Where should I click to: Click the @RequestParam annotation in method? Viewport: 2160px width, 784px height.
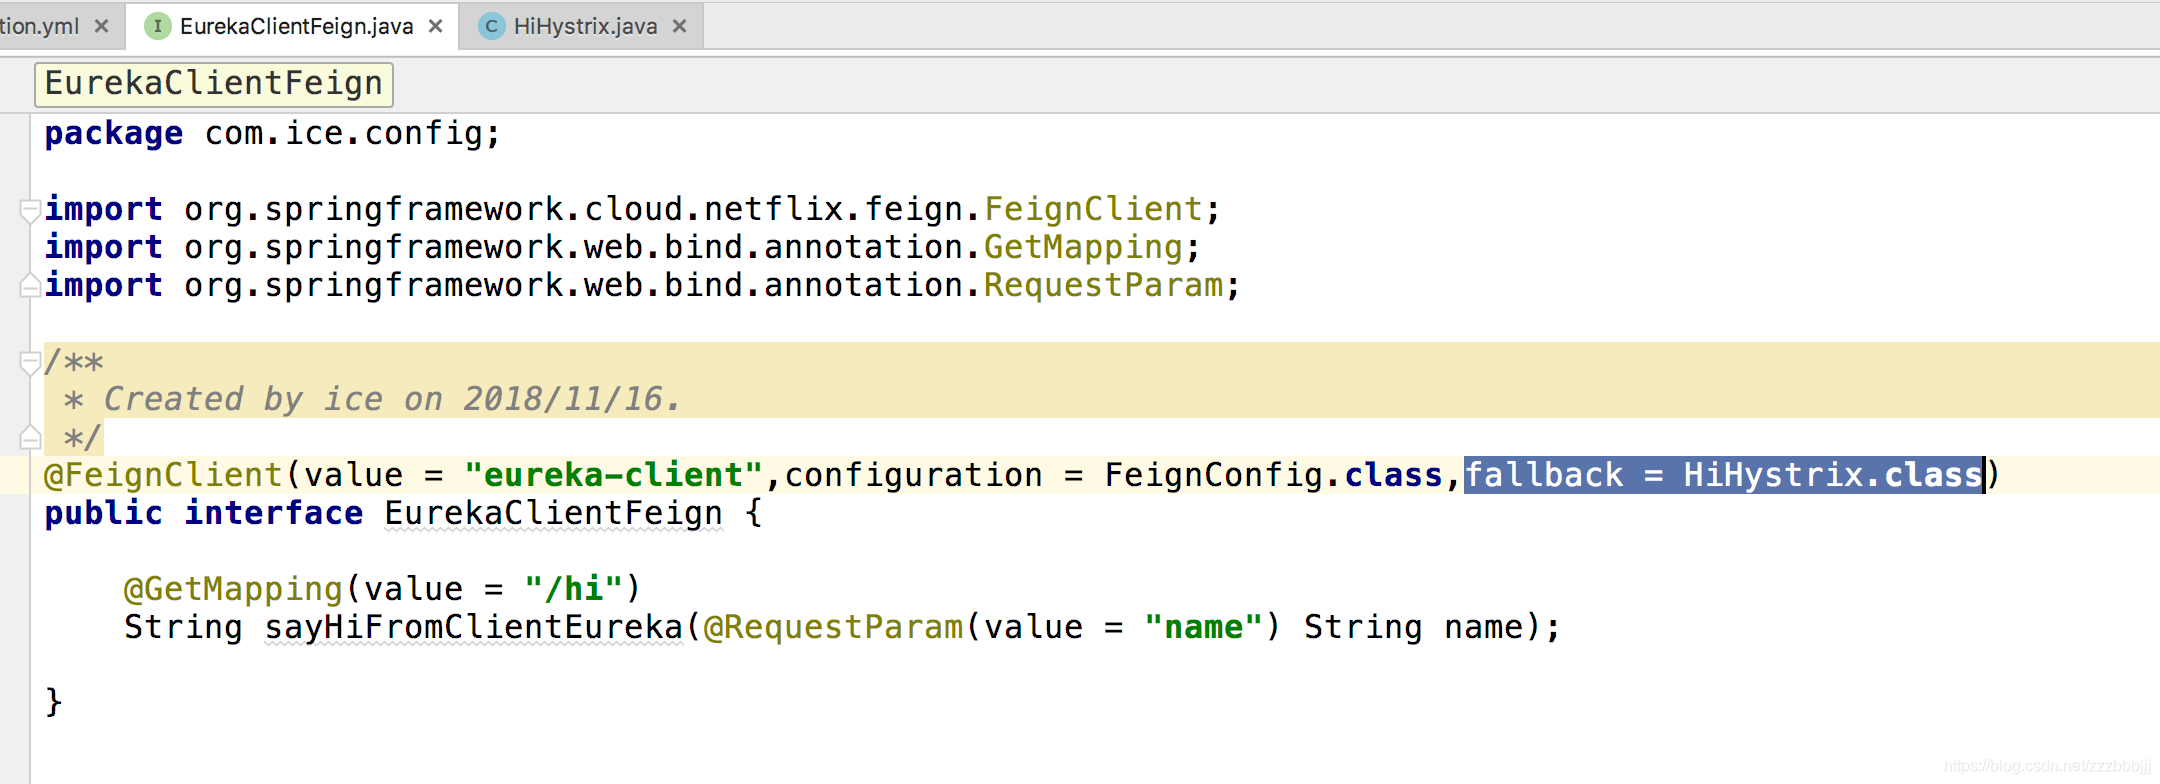(833, 627)
